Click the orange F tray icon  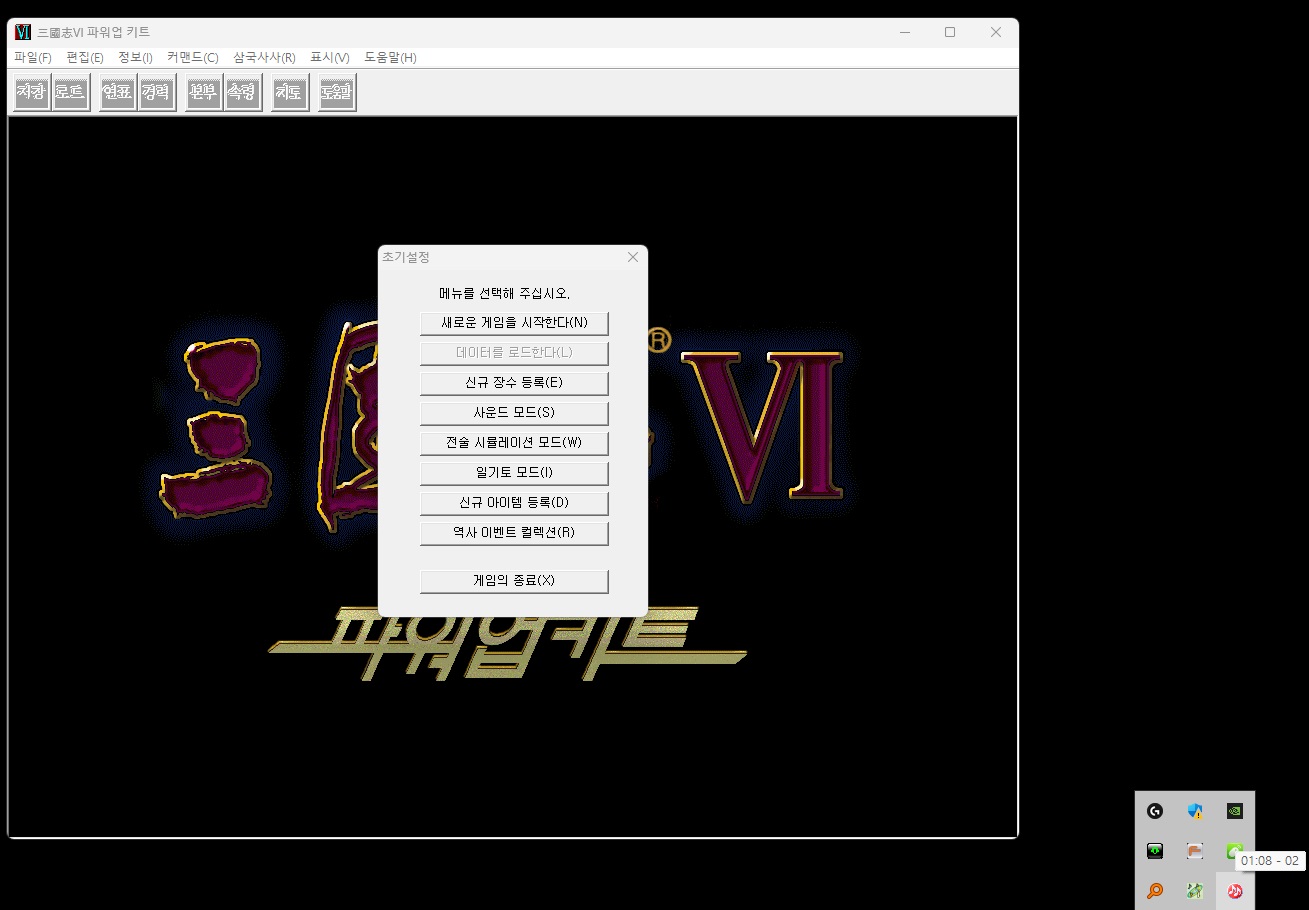[1195, 851]
